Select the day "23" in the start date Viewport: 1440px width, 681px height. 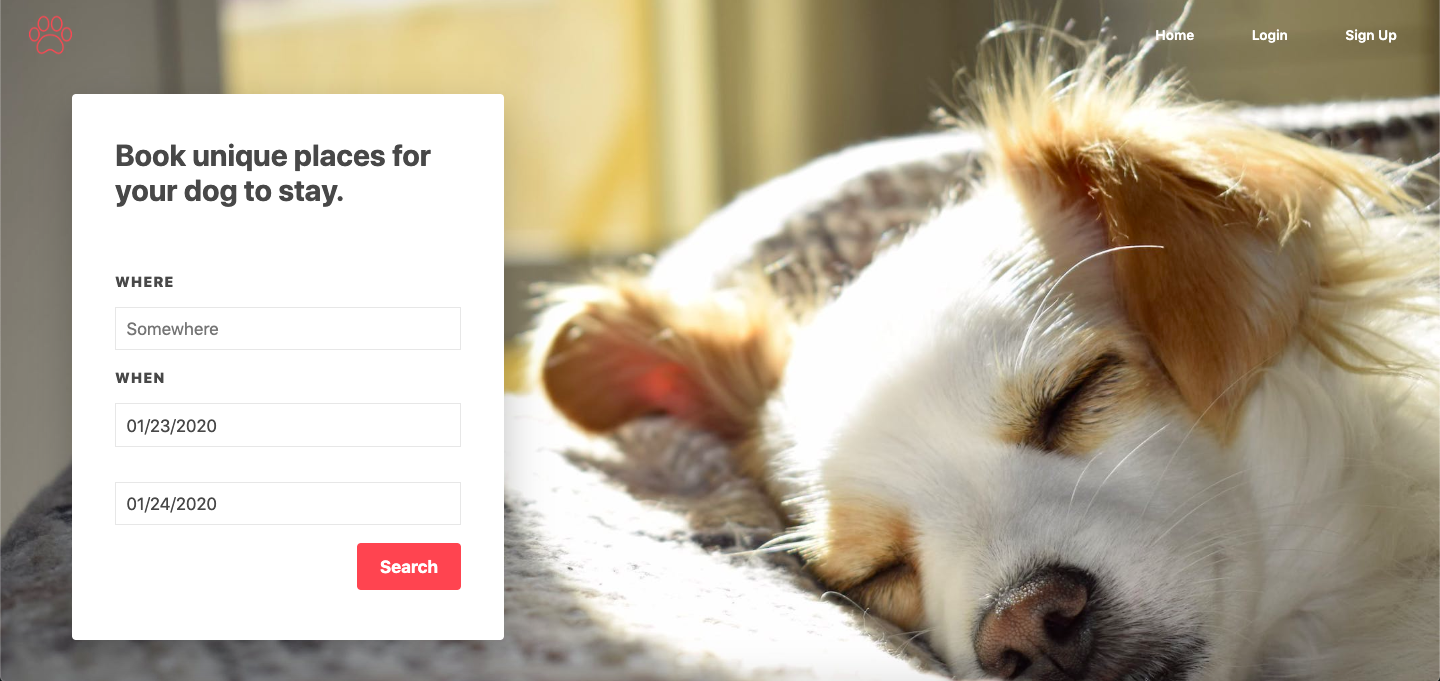[161, 426]
